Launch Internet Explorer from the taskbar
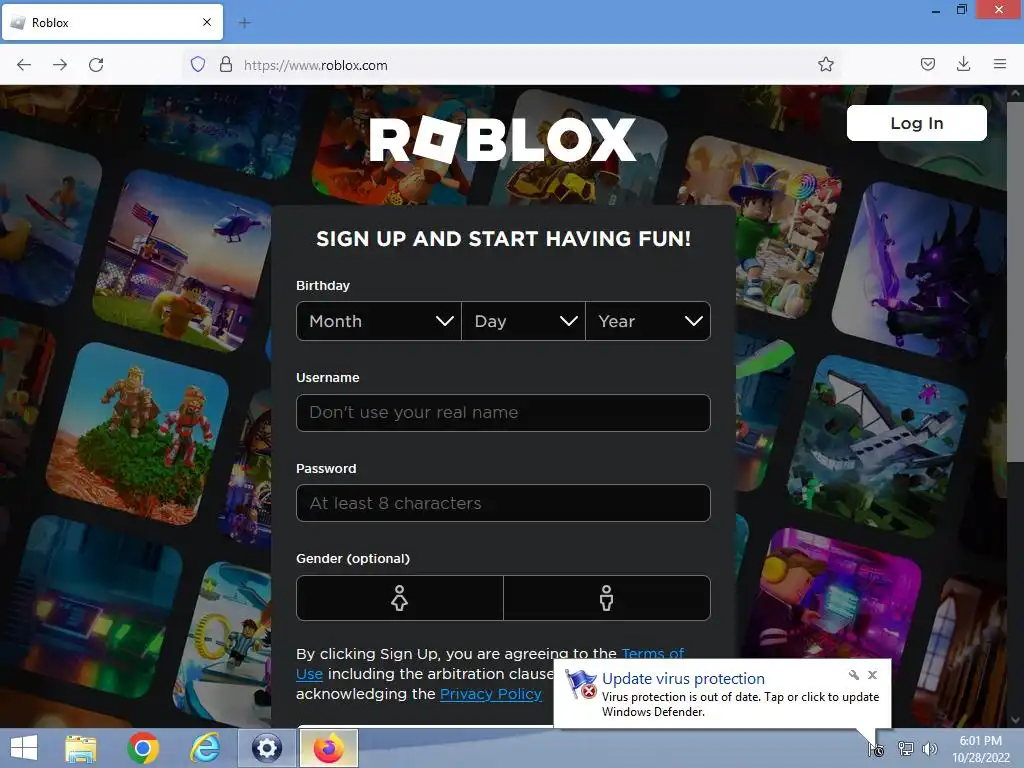 (x=205, y=748)
